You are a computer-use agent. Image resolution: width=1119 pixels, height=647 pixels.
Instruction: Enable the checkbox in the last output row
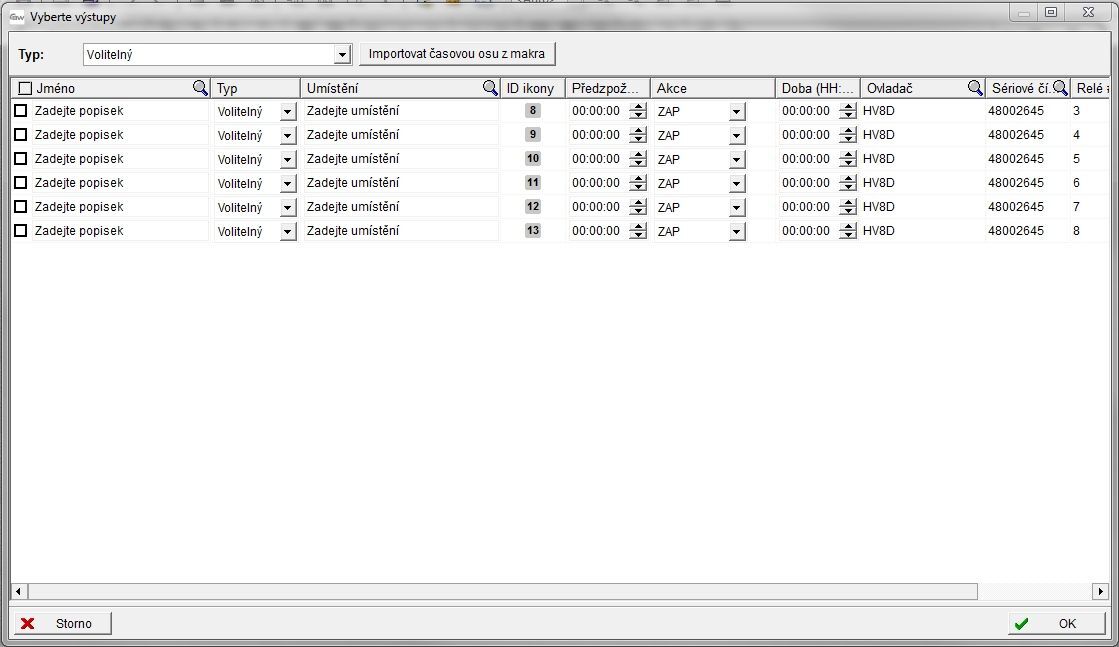[x=21, y=231]
